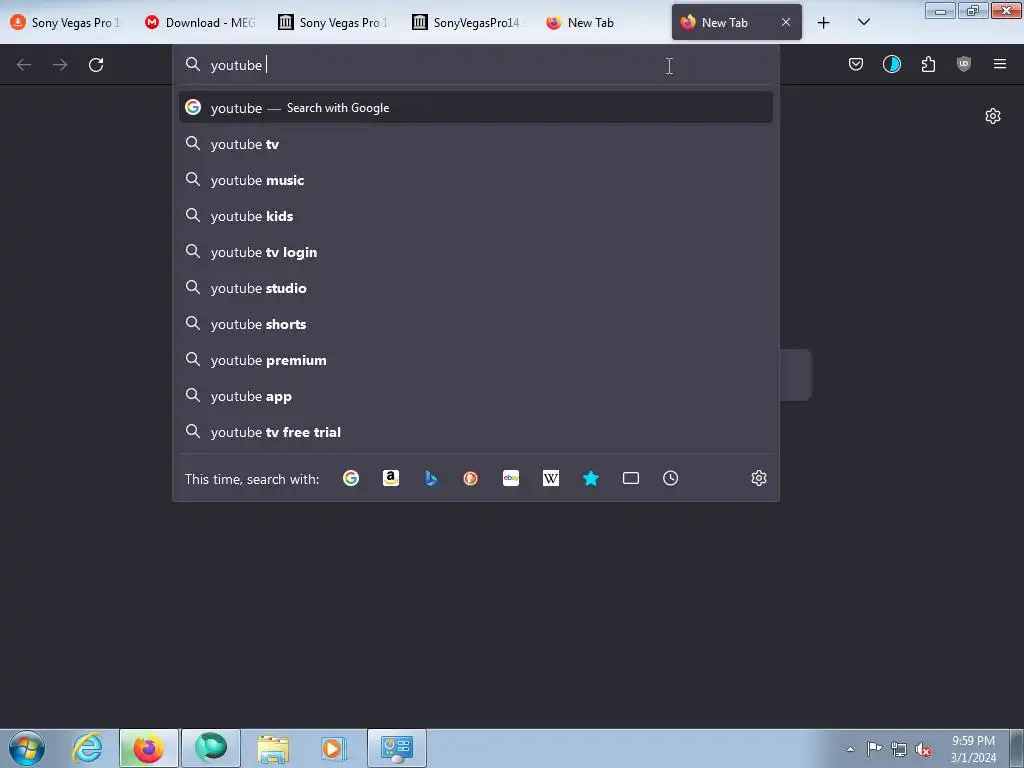Image resolution: width=1024 pixels, height=768 pixels.
Task: Switch to the Download - MEGA tab
Action: click(200, 22)
